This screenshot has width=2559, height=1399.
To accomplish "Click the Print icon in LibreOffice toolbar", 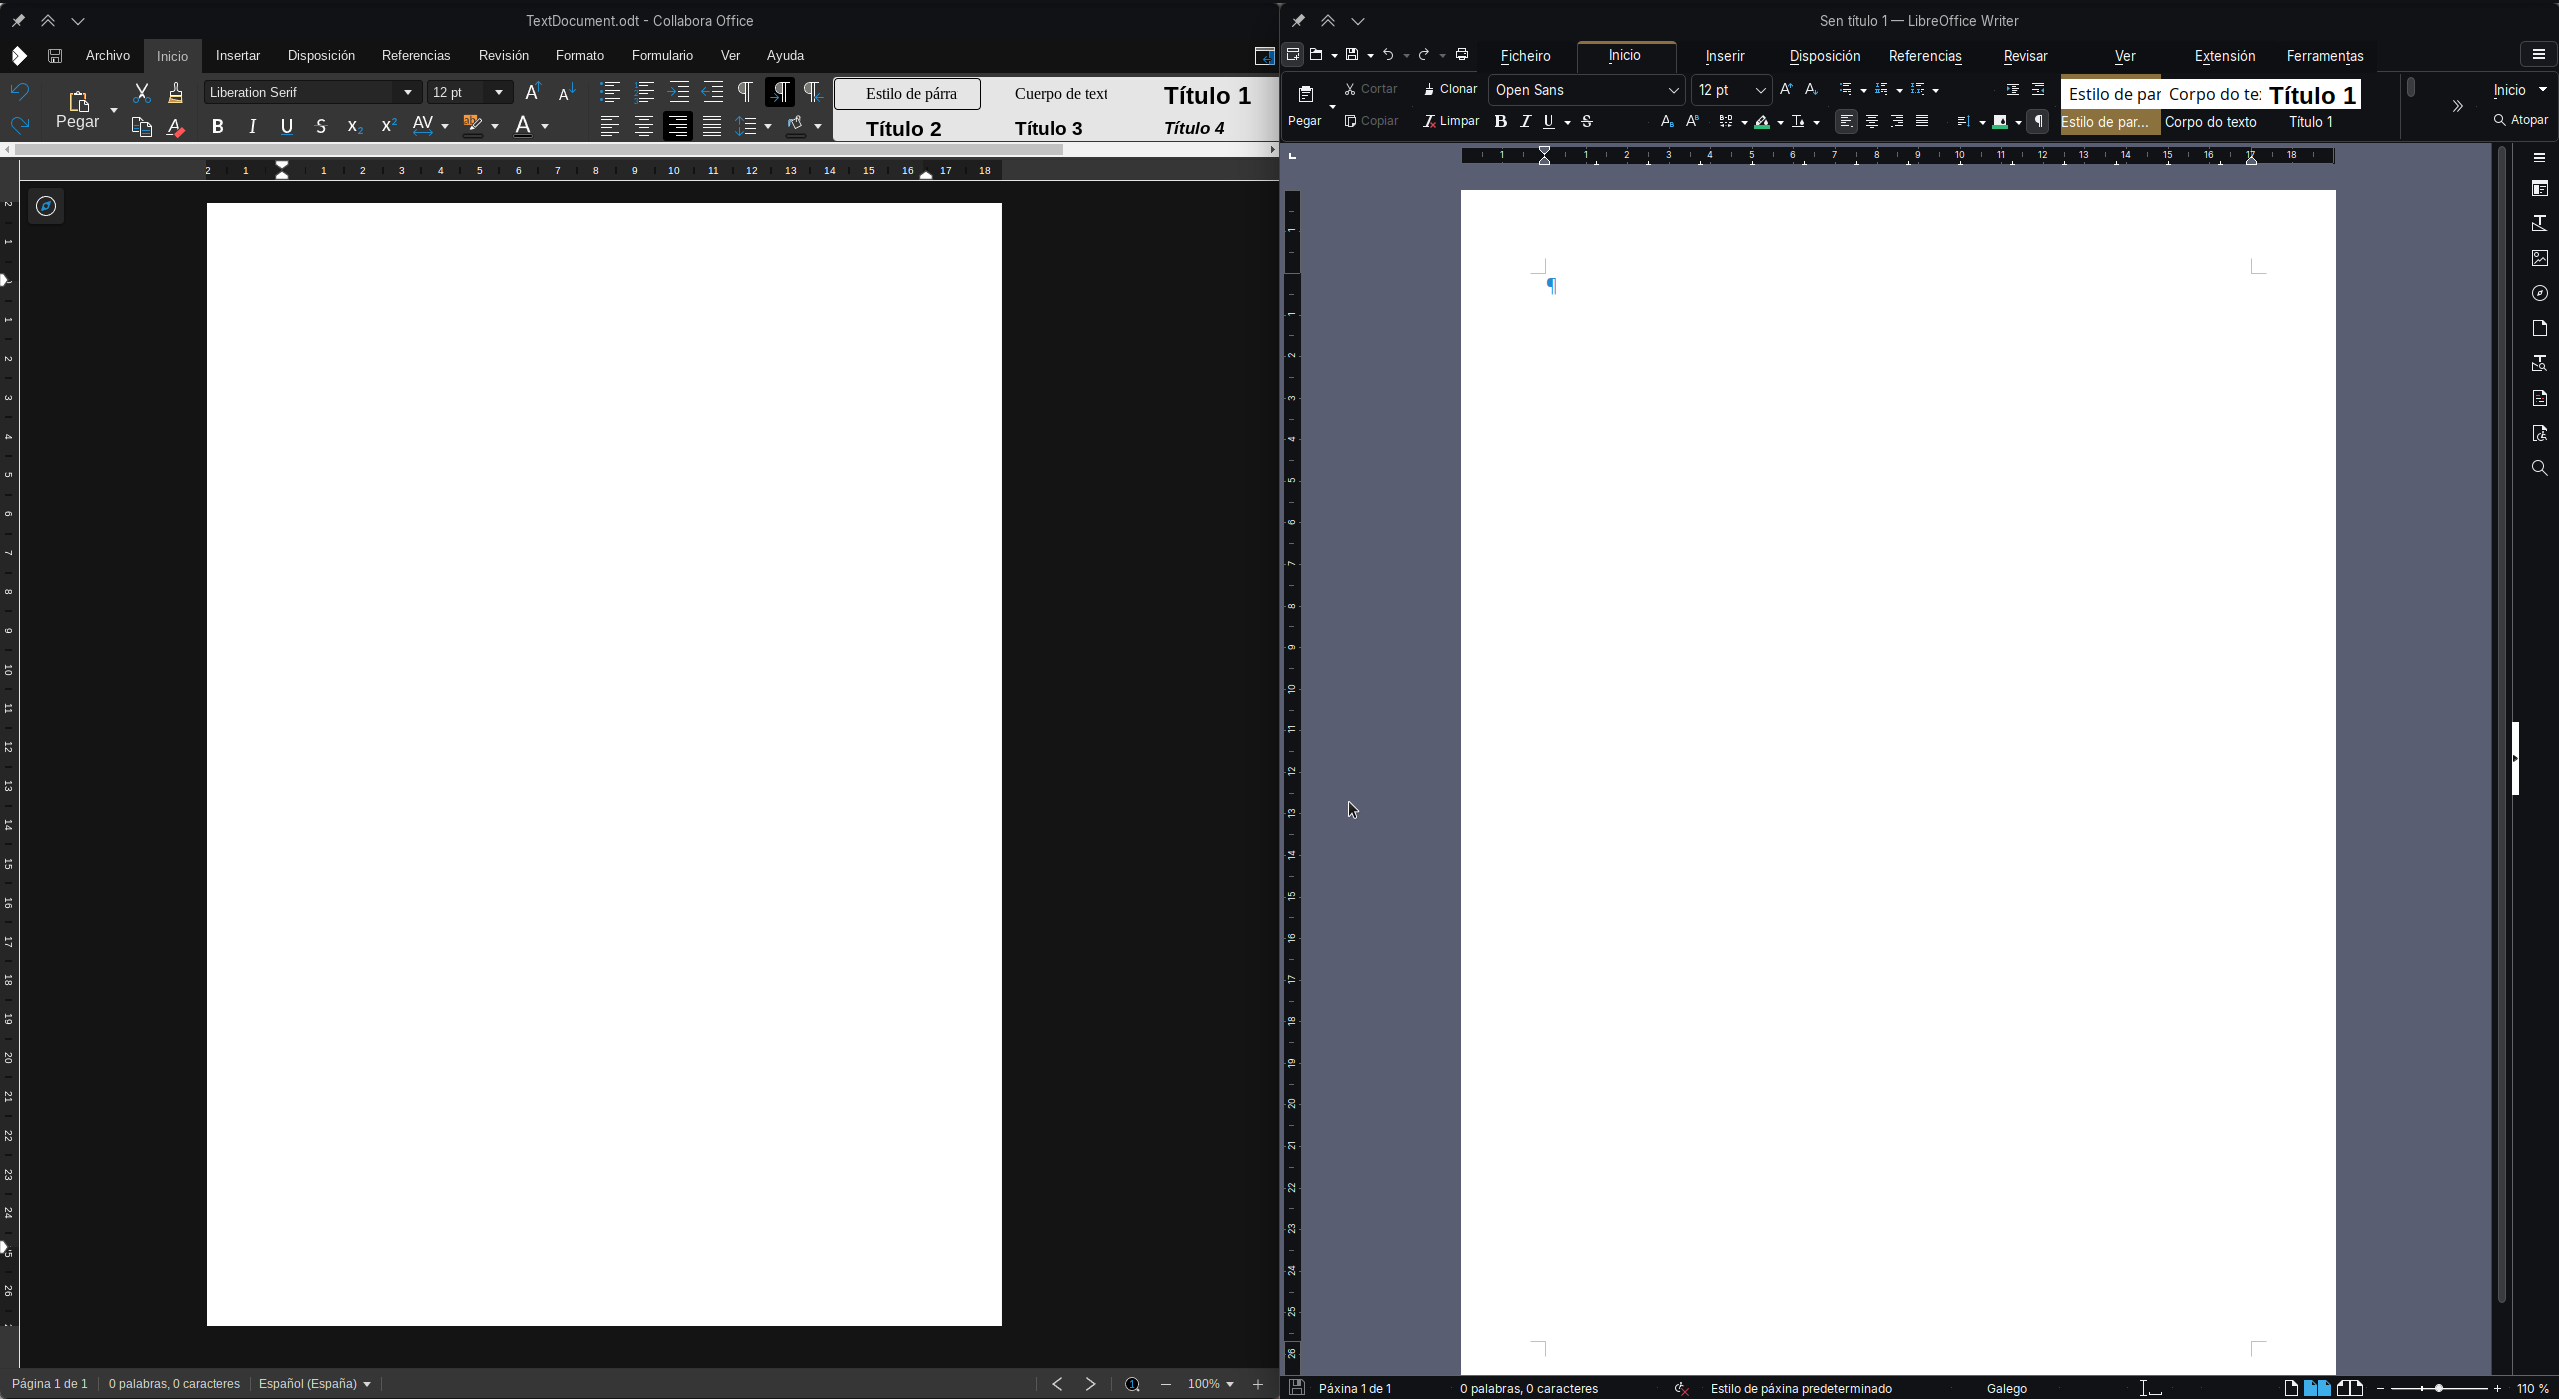I will (1462, 54).
